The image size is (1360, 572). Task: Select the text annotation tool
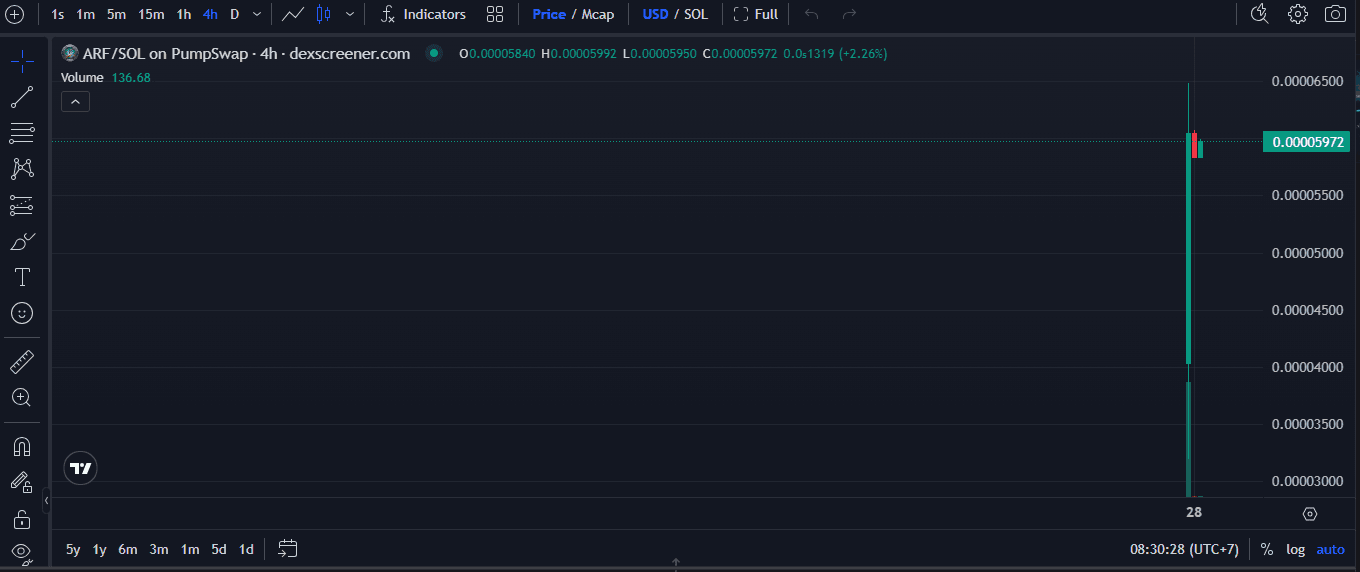tap(22, 277)
